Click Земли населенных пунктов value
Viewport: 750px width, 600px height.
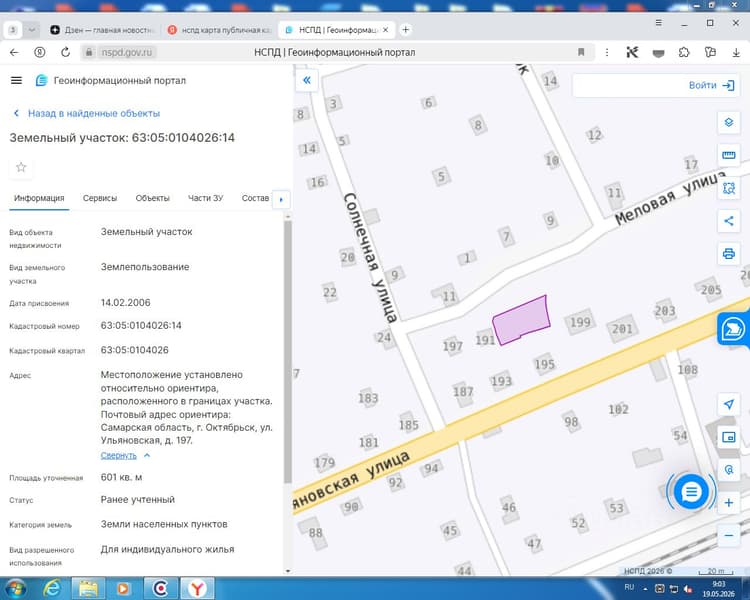click(x=164, y=524)
